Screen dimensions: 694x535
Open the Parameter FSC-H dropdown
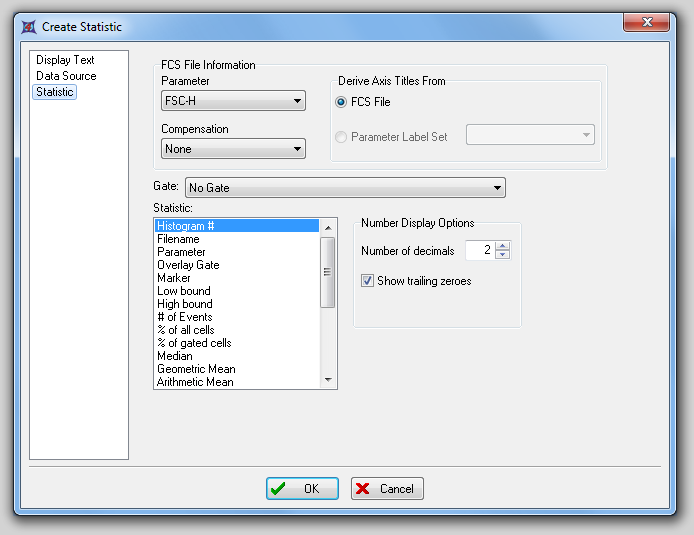[x=233, y=101]
